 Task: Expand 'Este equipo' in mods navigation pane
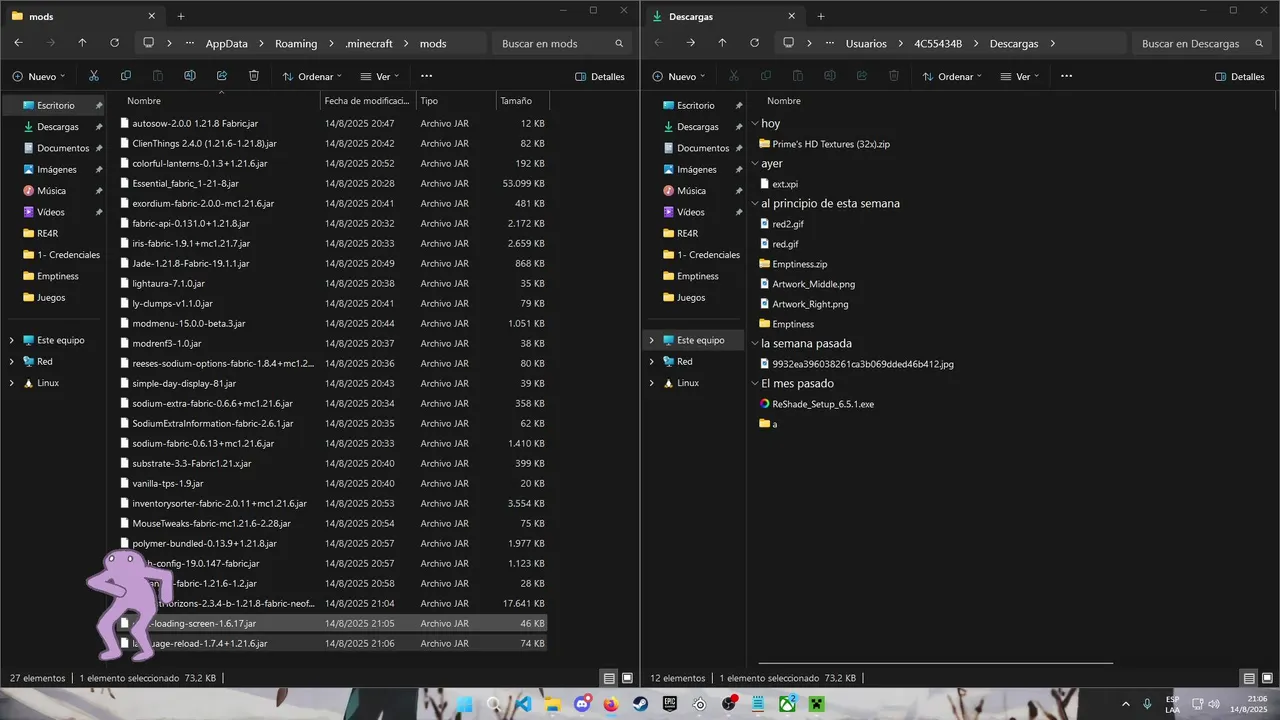(12, 340)
